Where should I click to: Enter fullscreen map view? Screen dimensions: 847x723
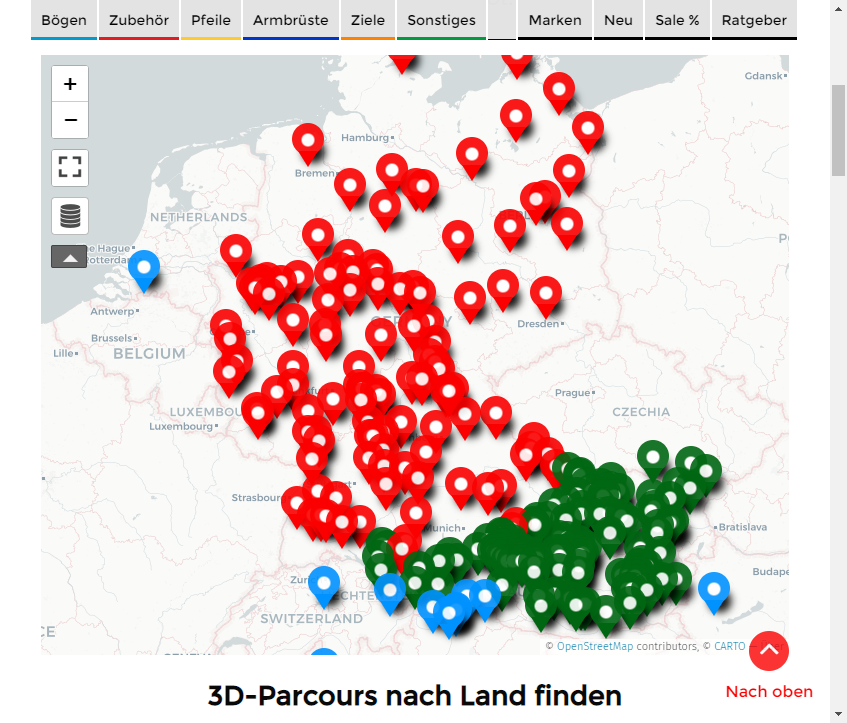(70, 168)
